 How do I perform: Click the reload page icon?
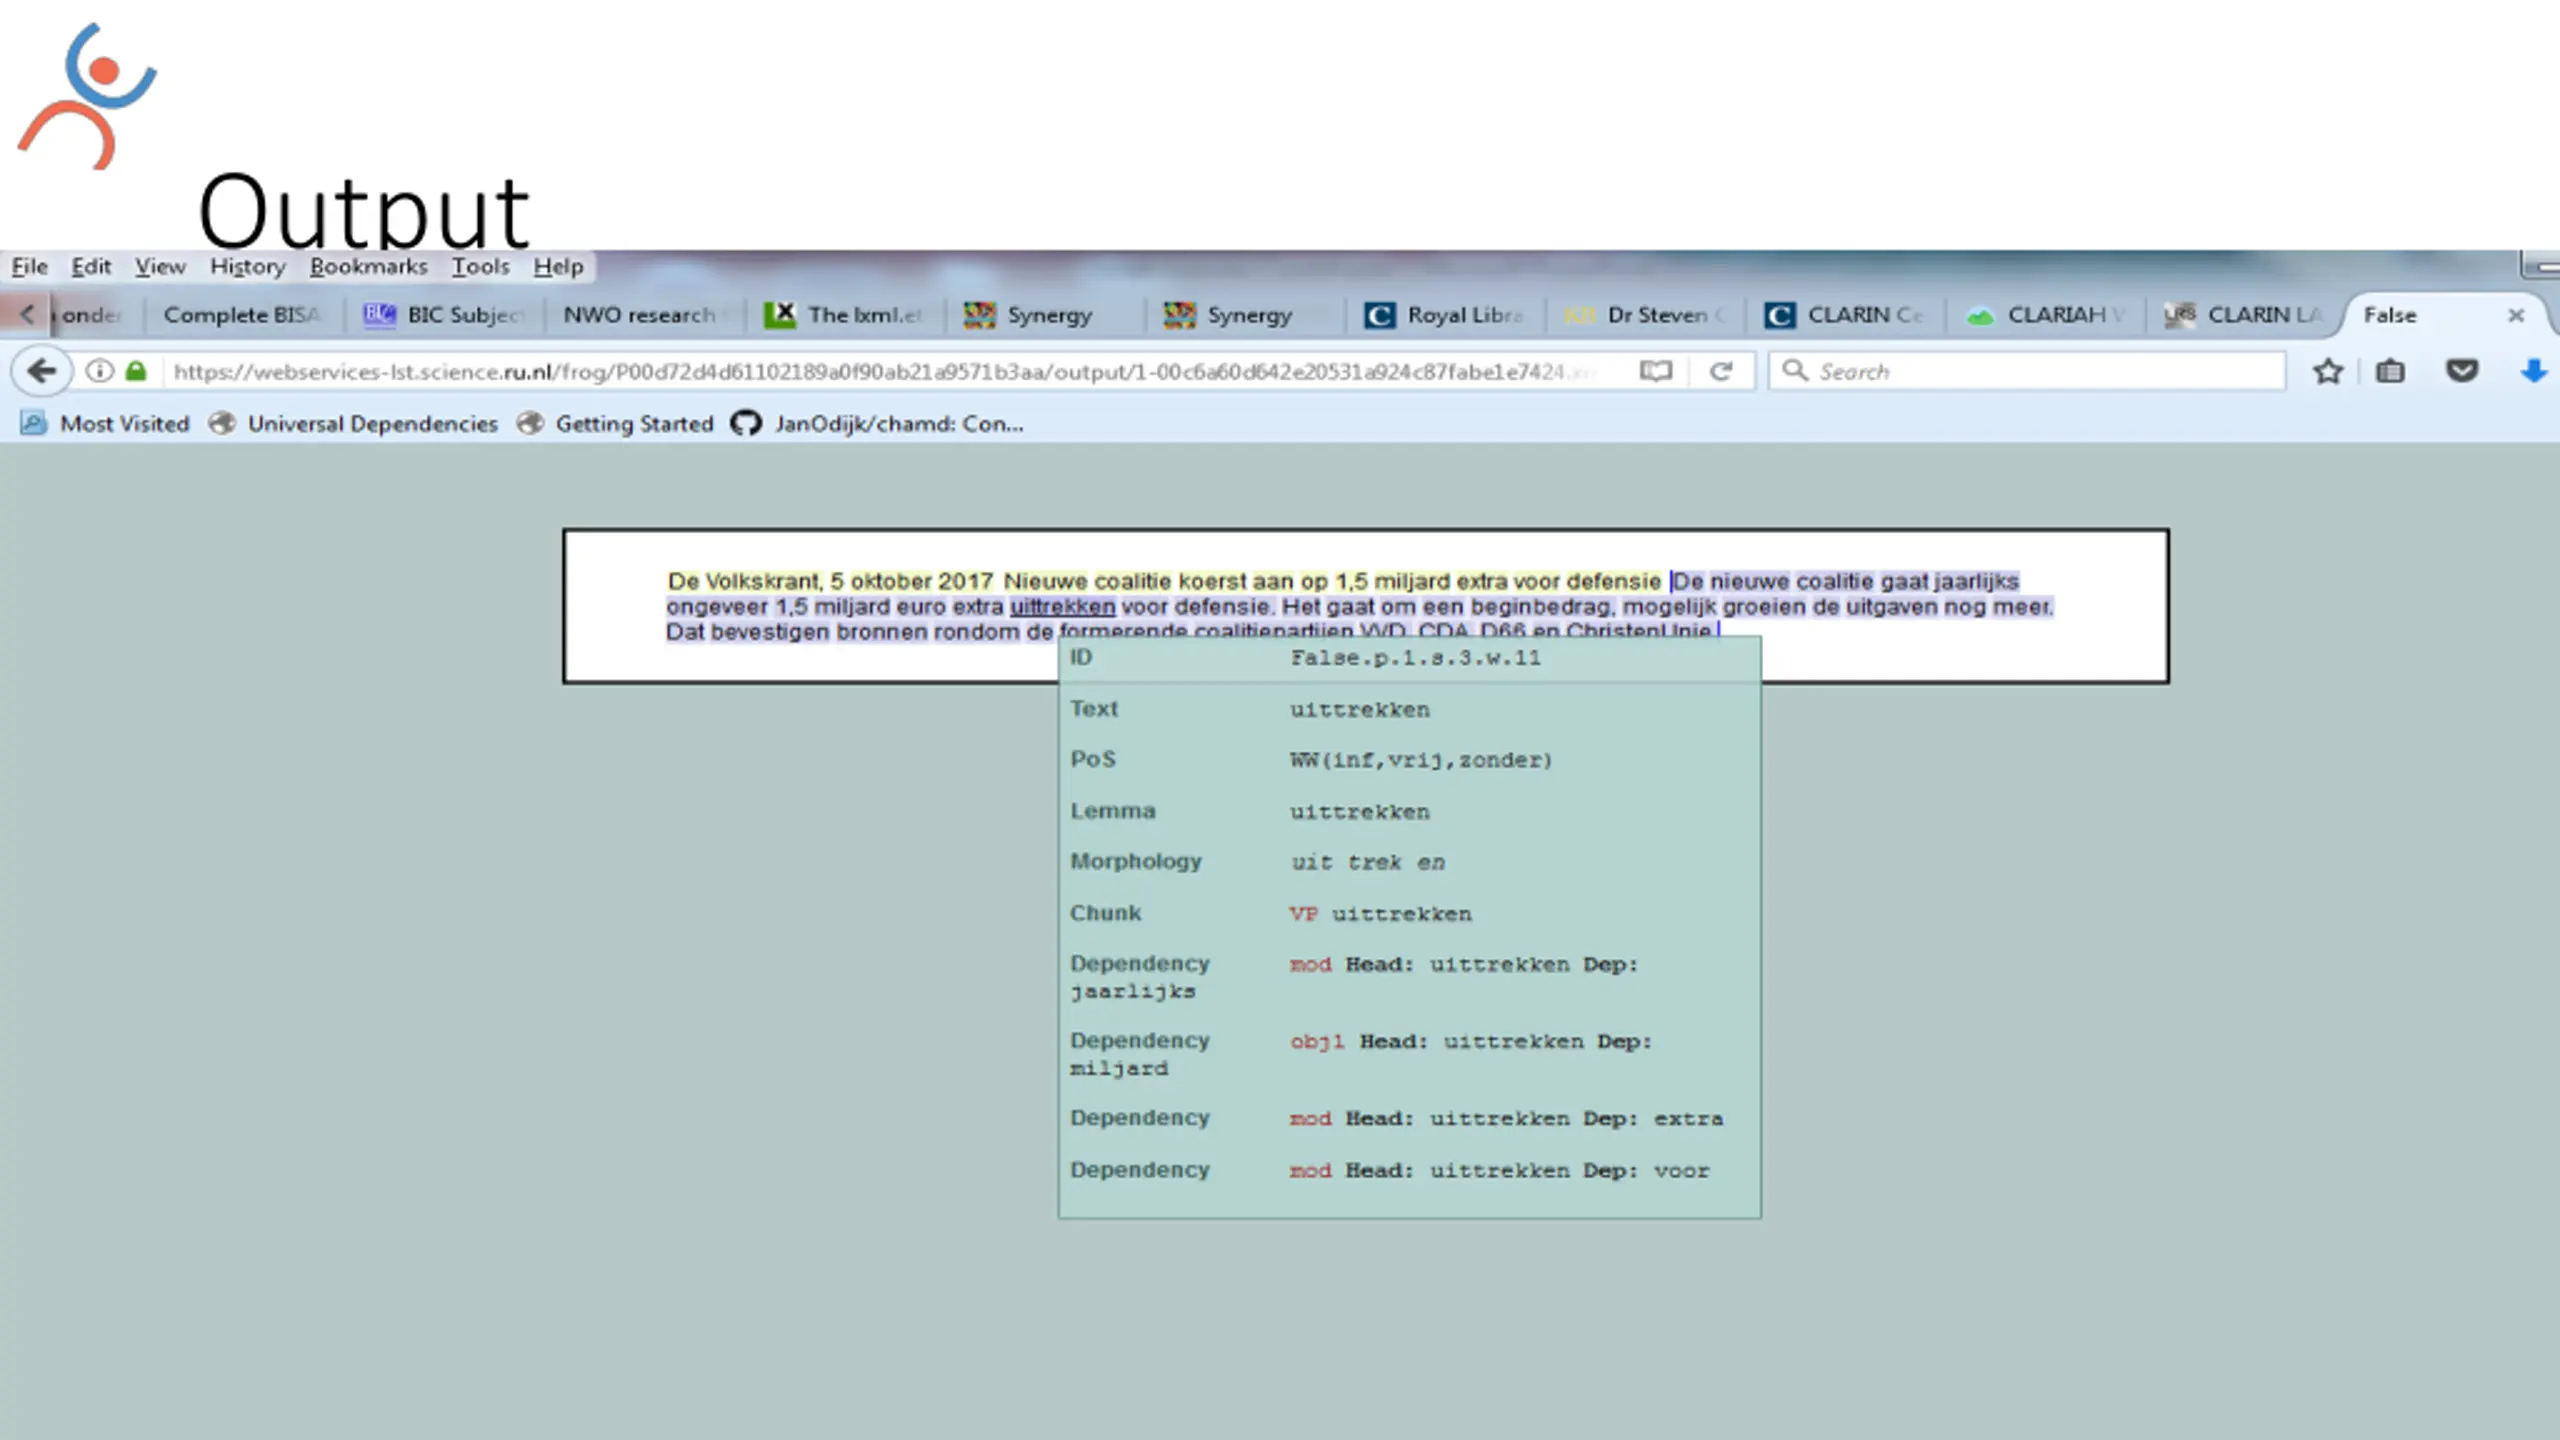pos(1720,371)
